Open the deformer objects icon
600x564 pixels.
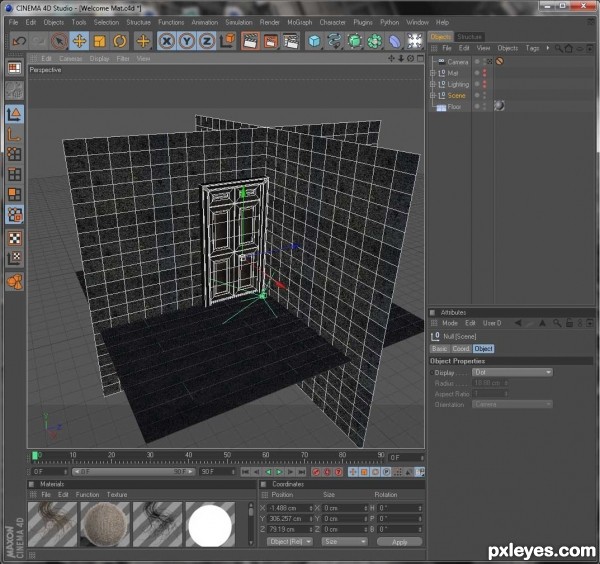(395, 41)
